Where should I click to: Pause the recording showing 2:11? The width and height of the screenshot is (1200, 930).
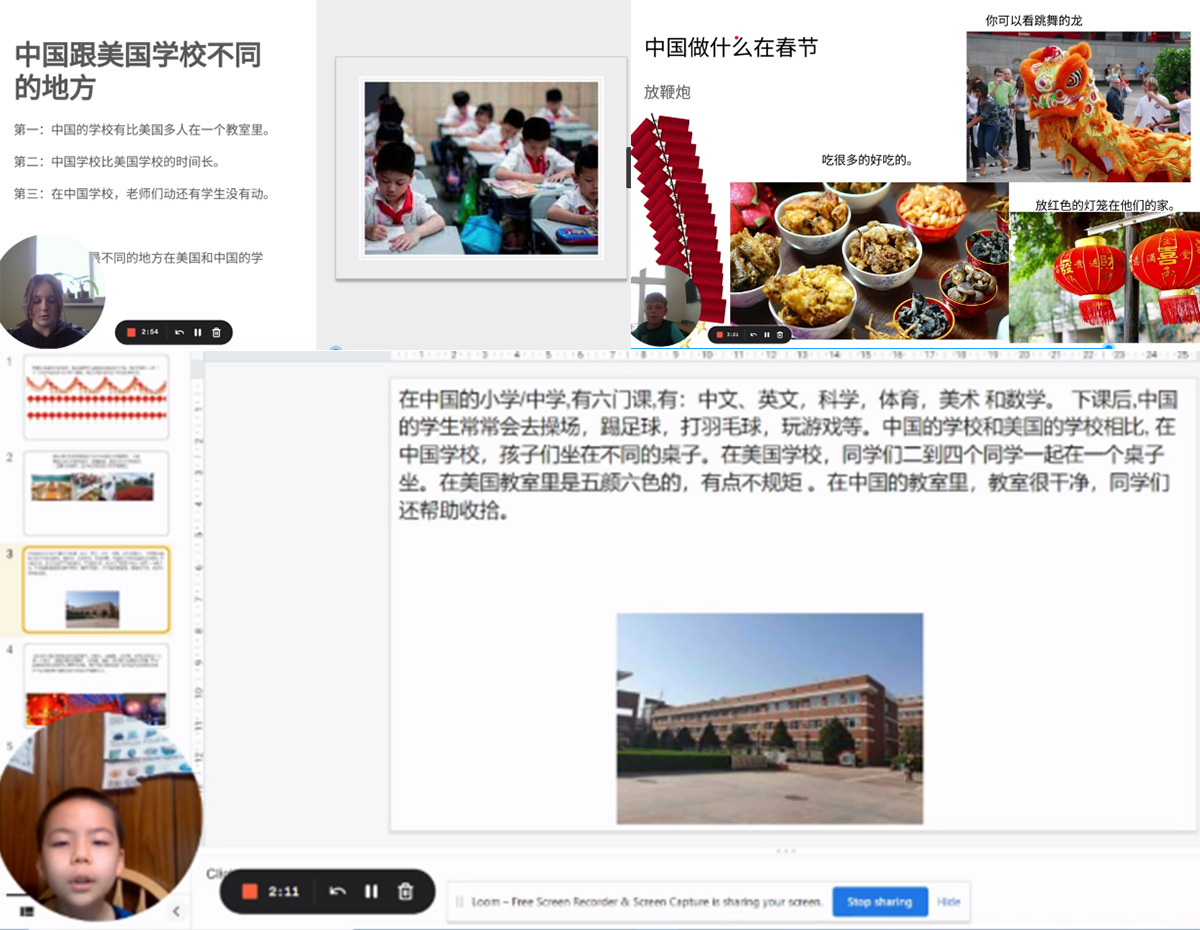click(371, 891)
